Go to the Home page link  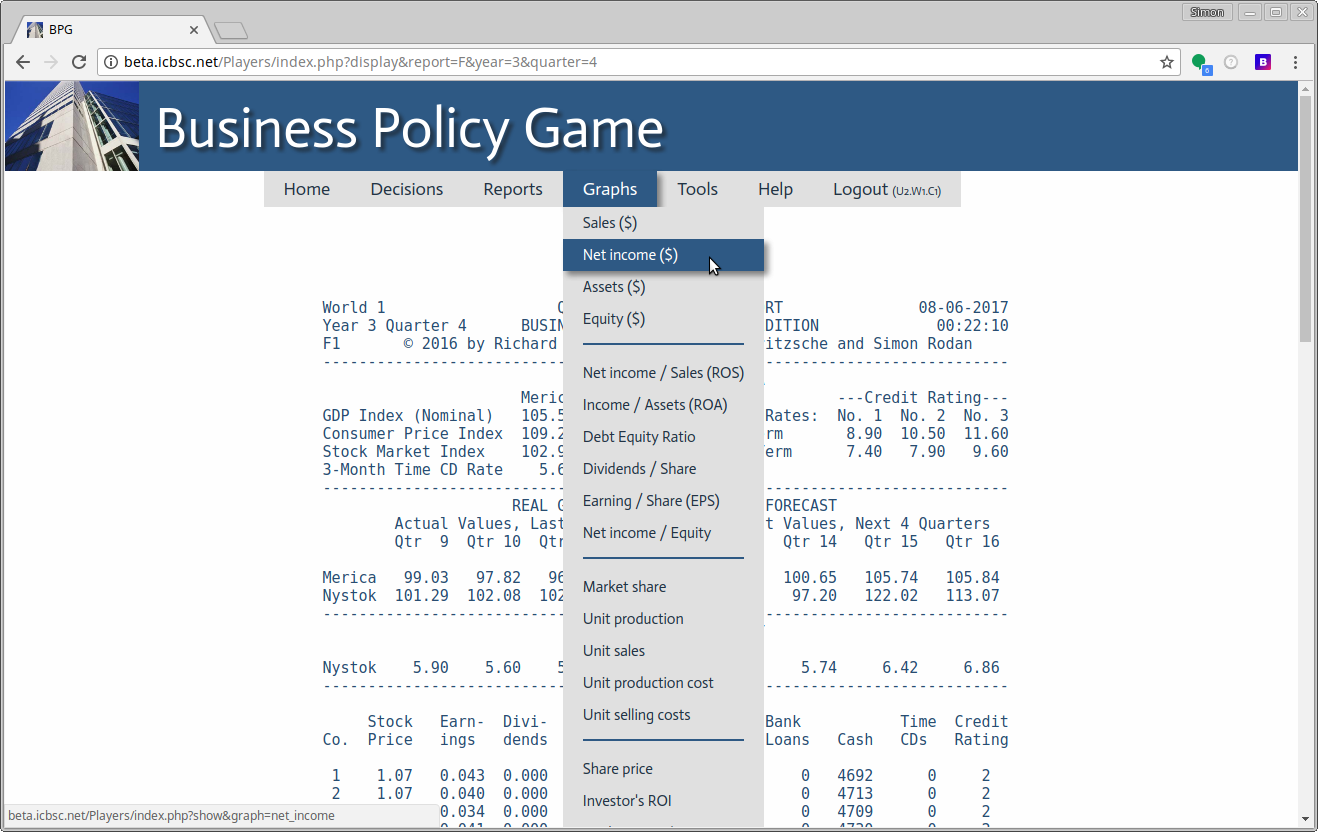[306, 189]
